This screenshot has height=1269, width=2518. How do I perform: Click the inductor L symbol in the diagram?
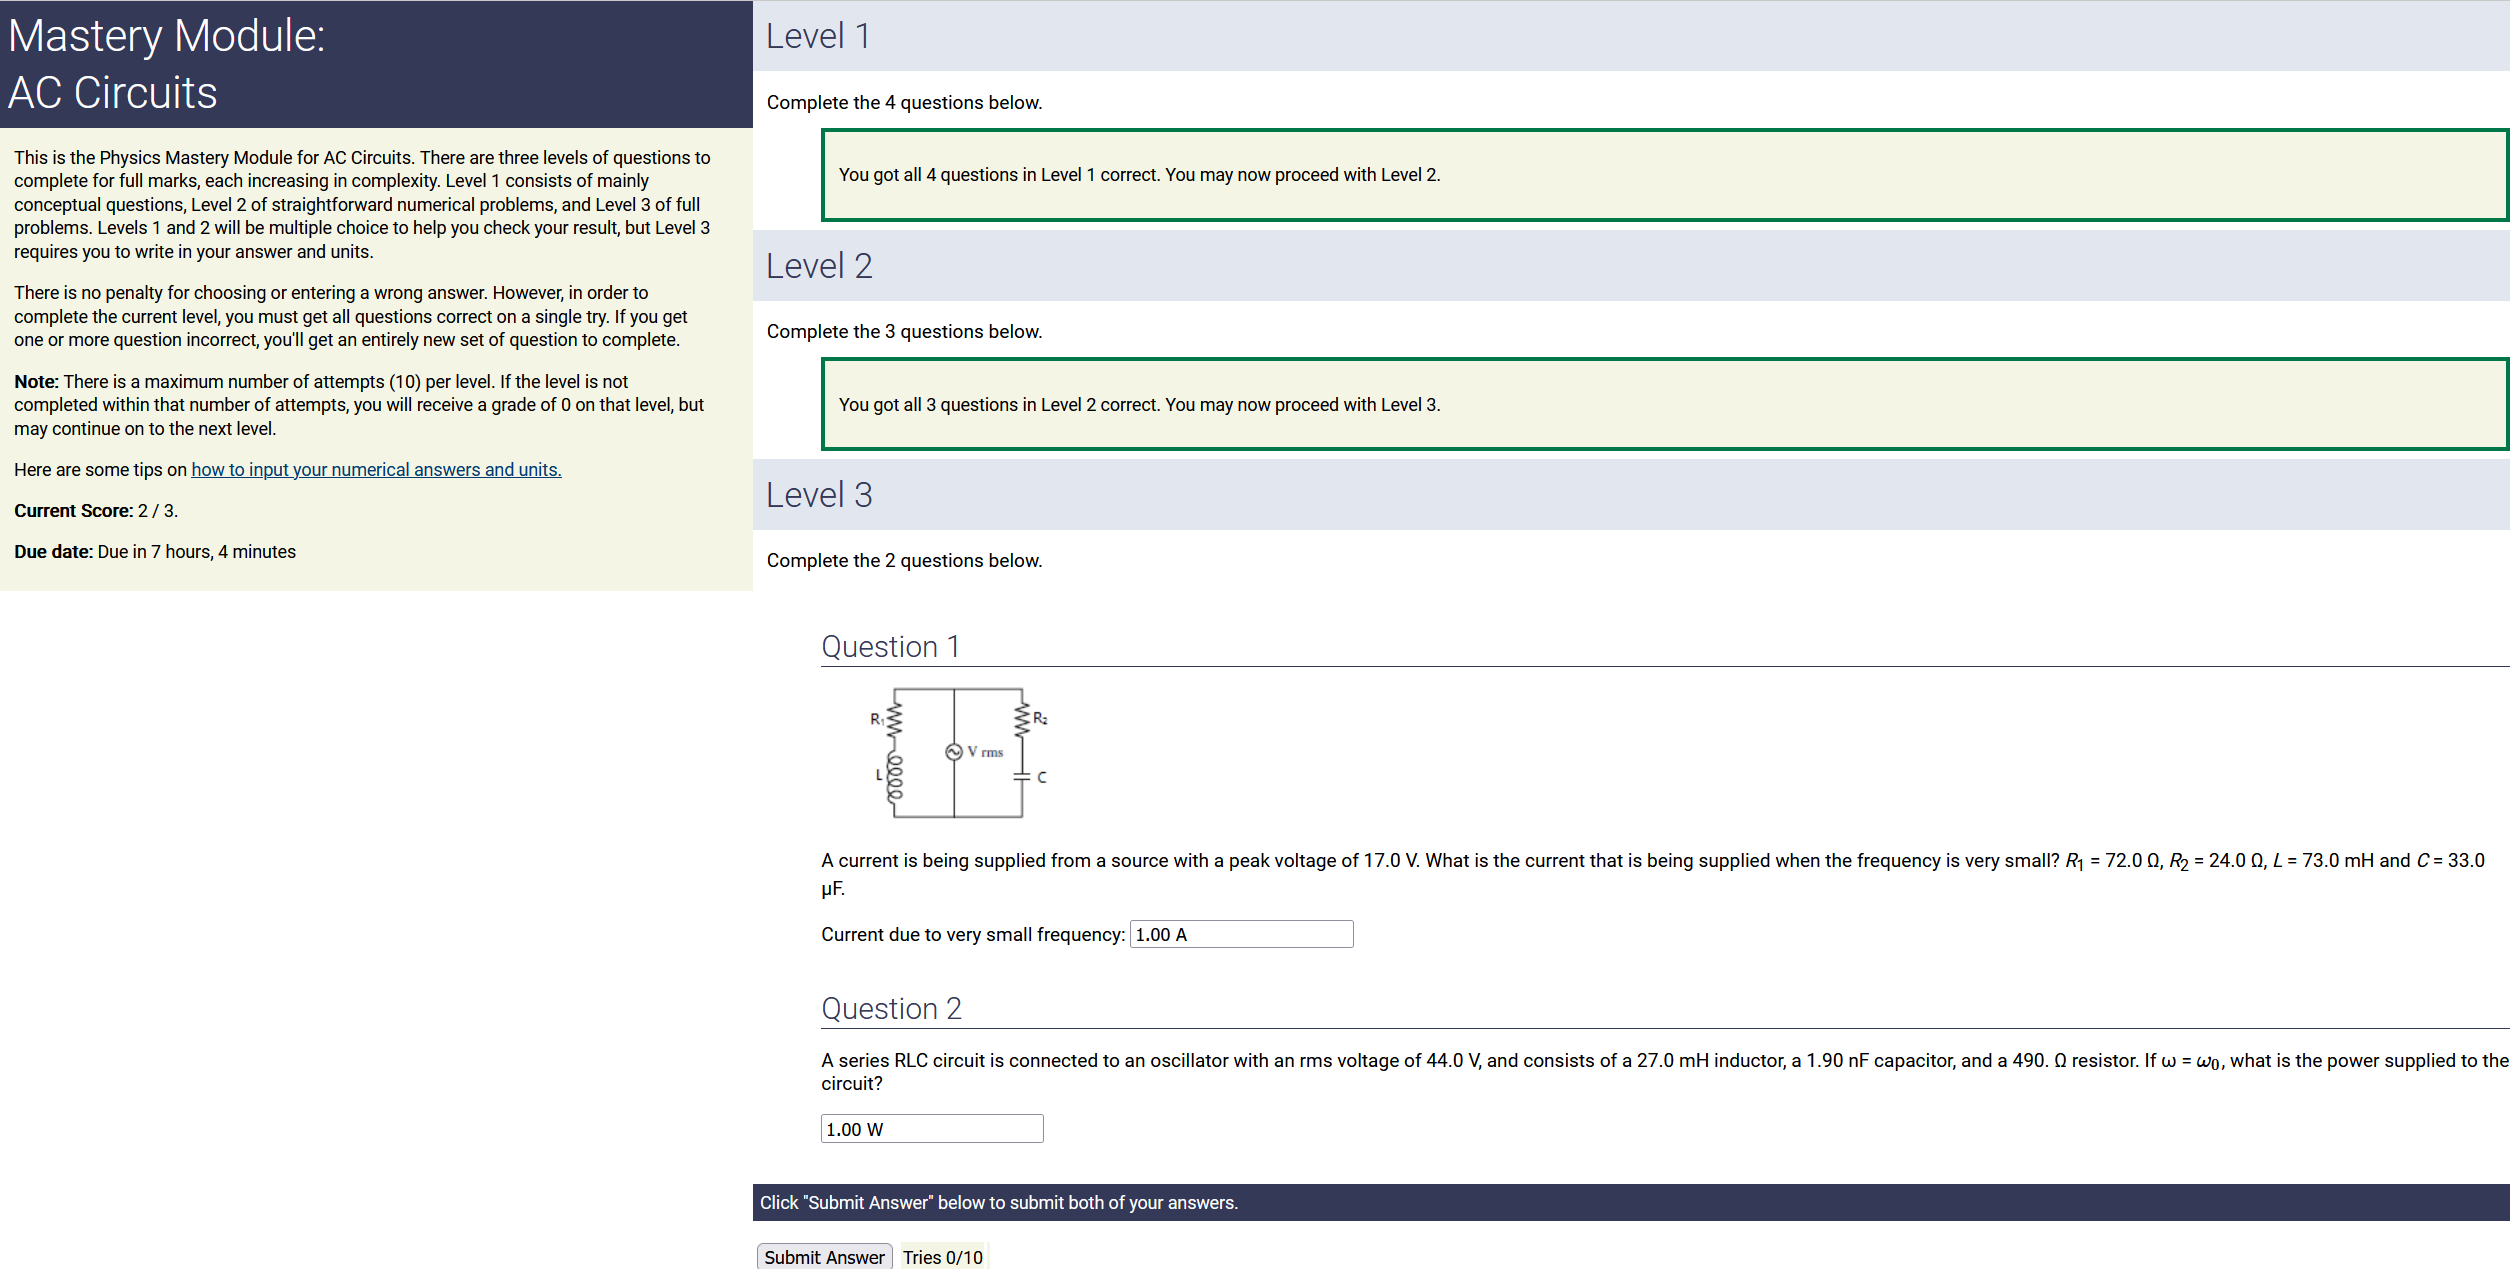pyautogui.click(x=895, y=778)
